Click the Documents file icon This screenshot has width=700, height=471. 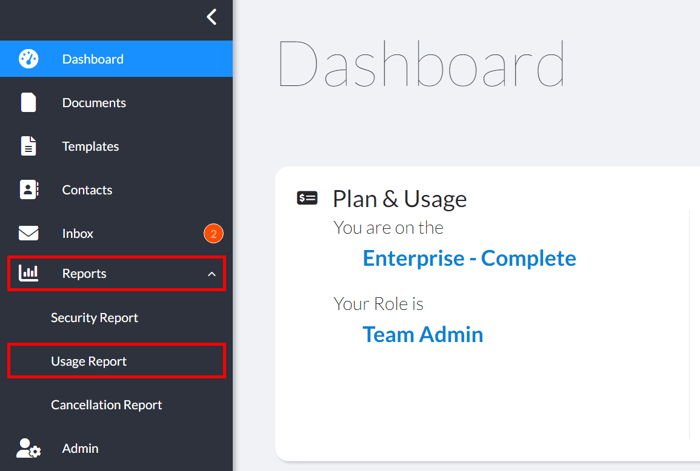click(28, 102)
